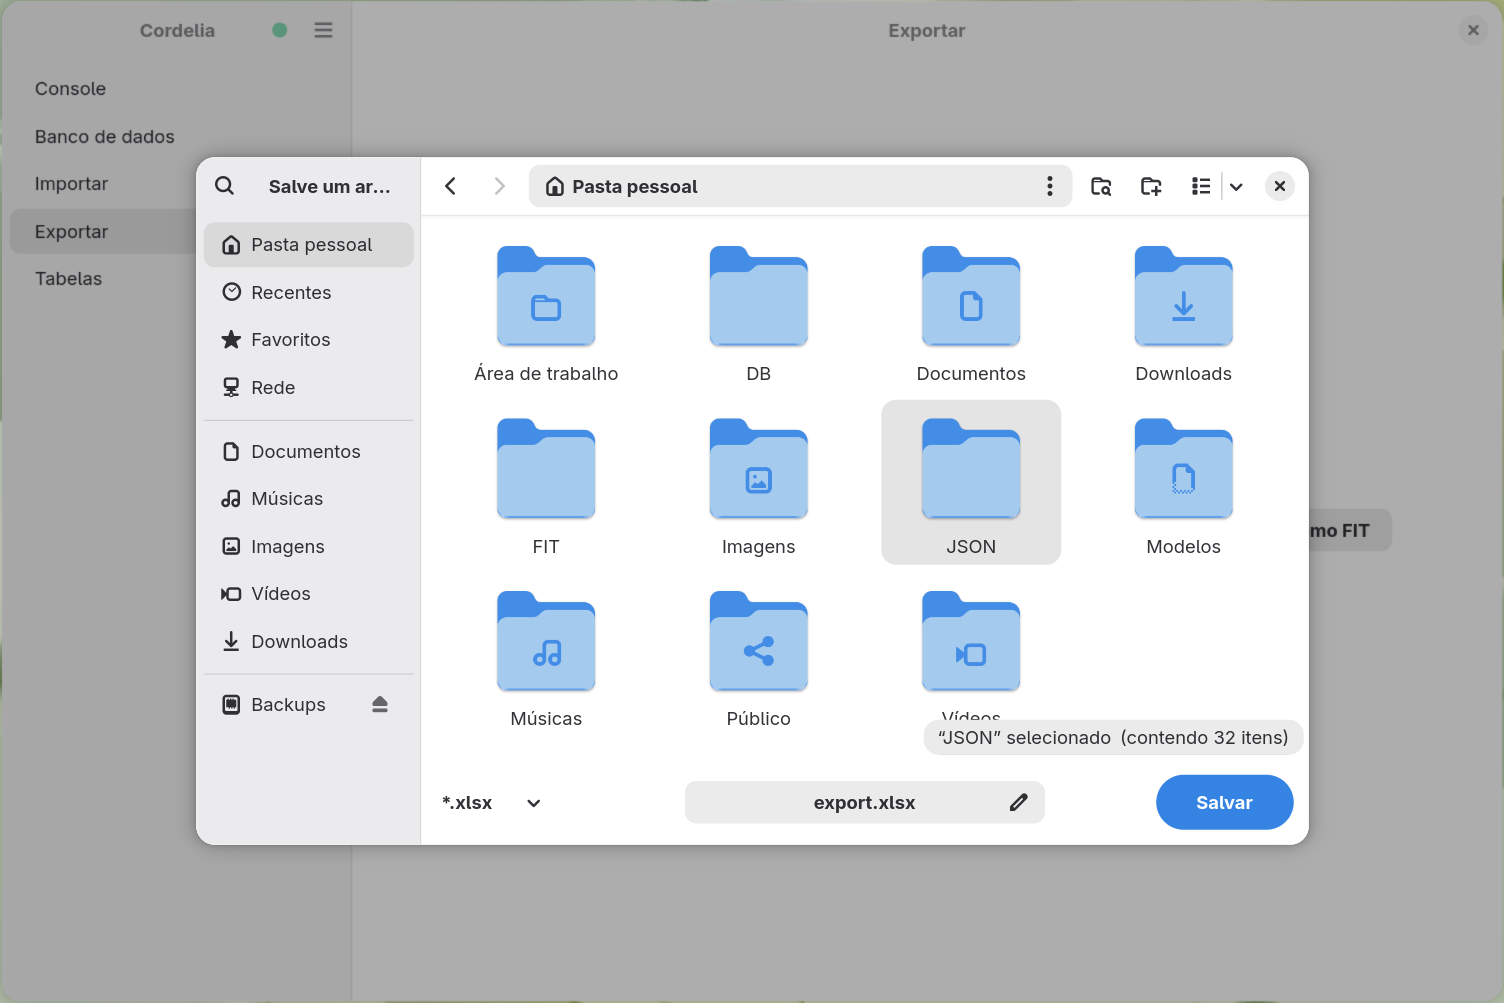
Task: Click the search icon in file dialog
Action: click(x=225, y=186)
